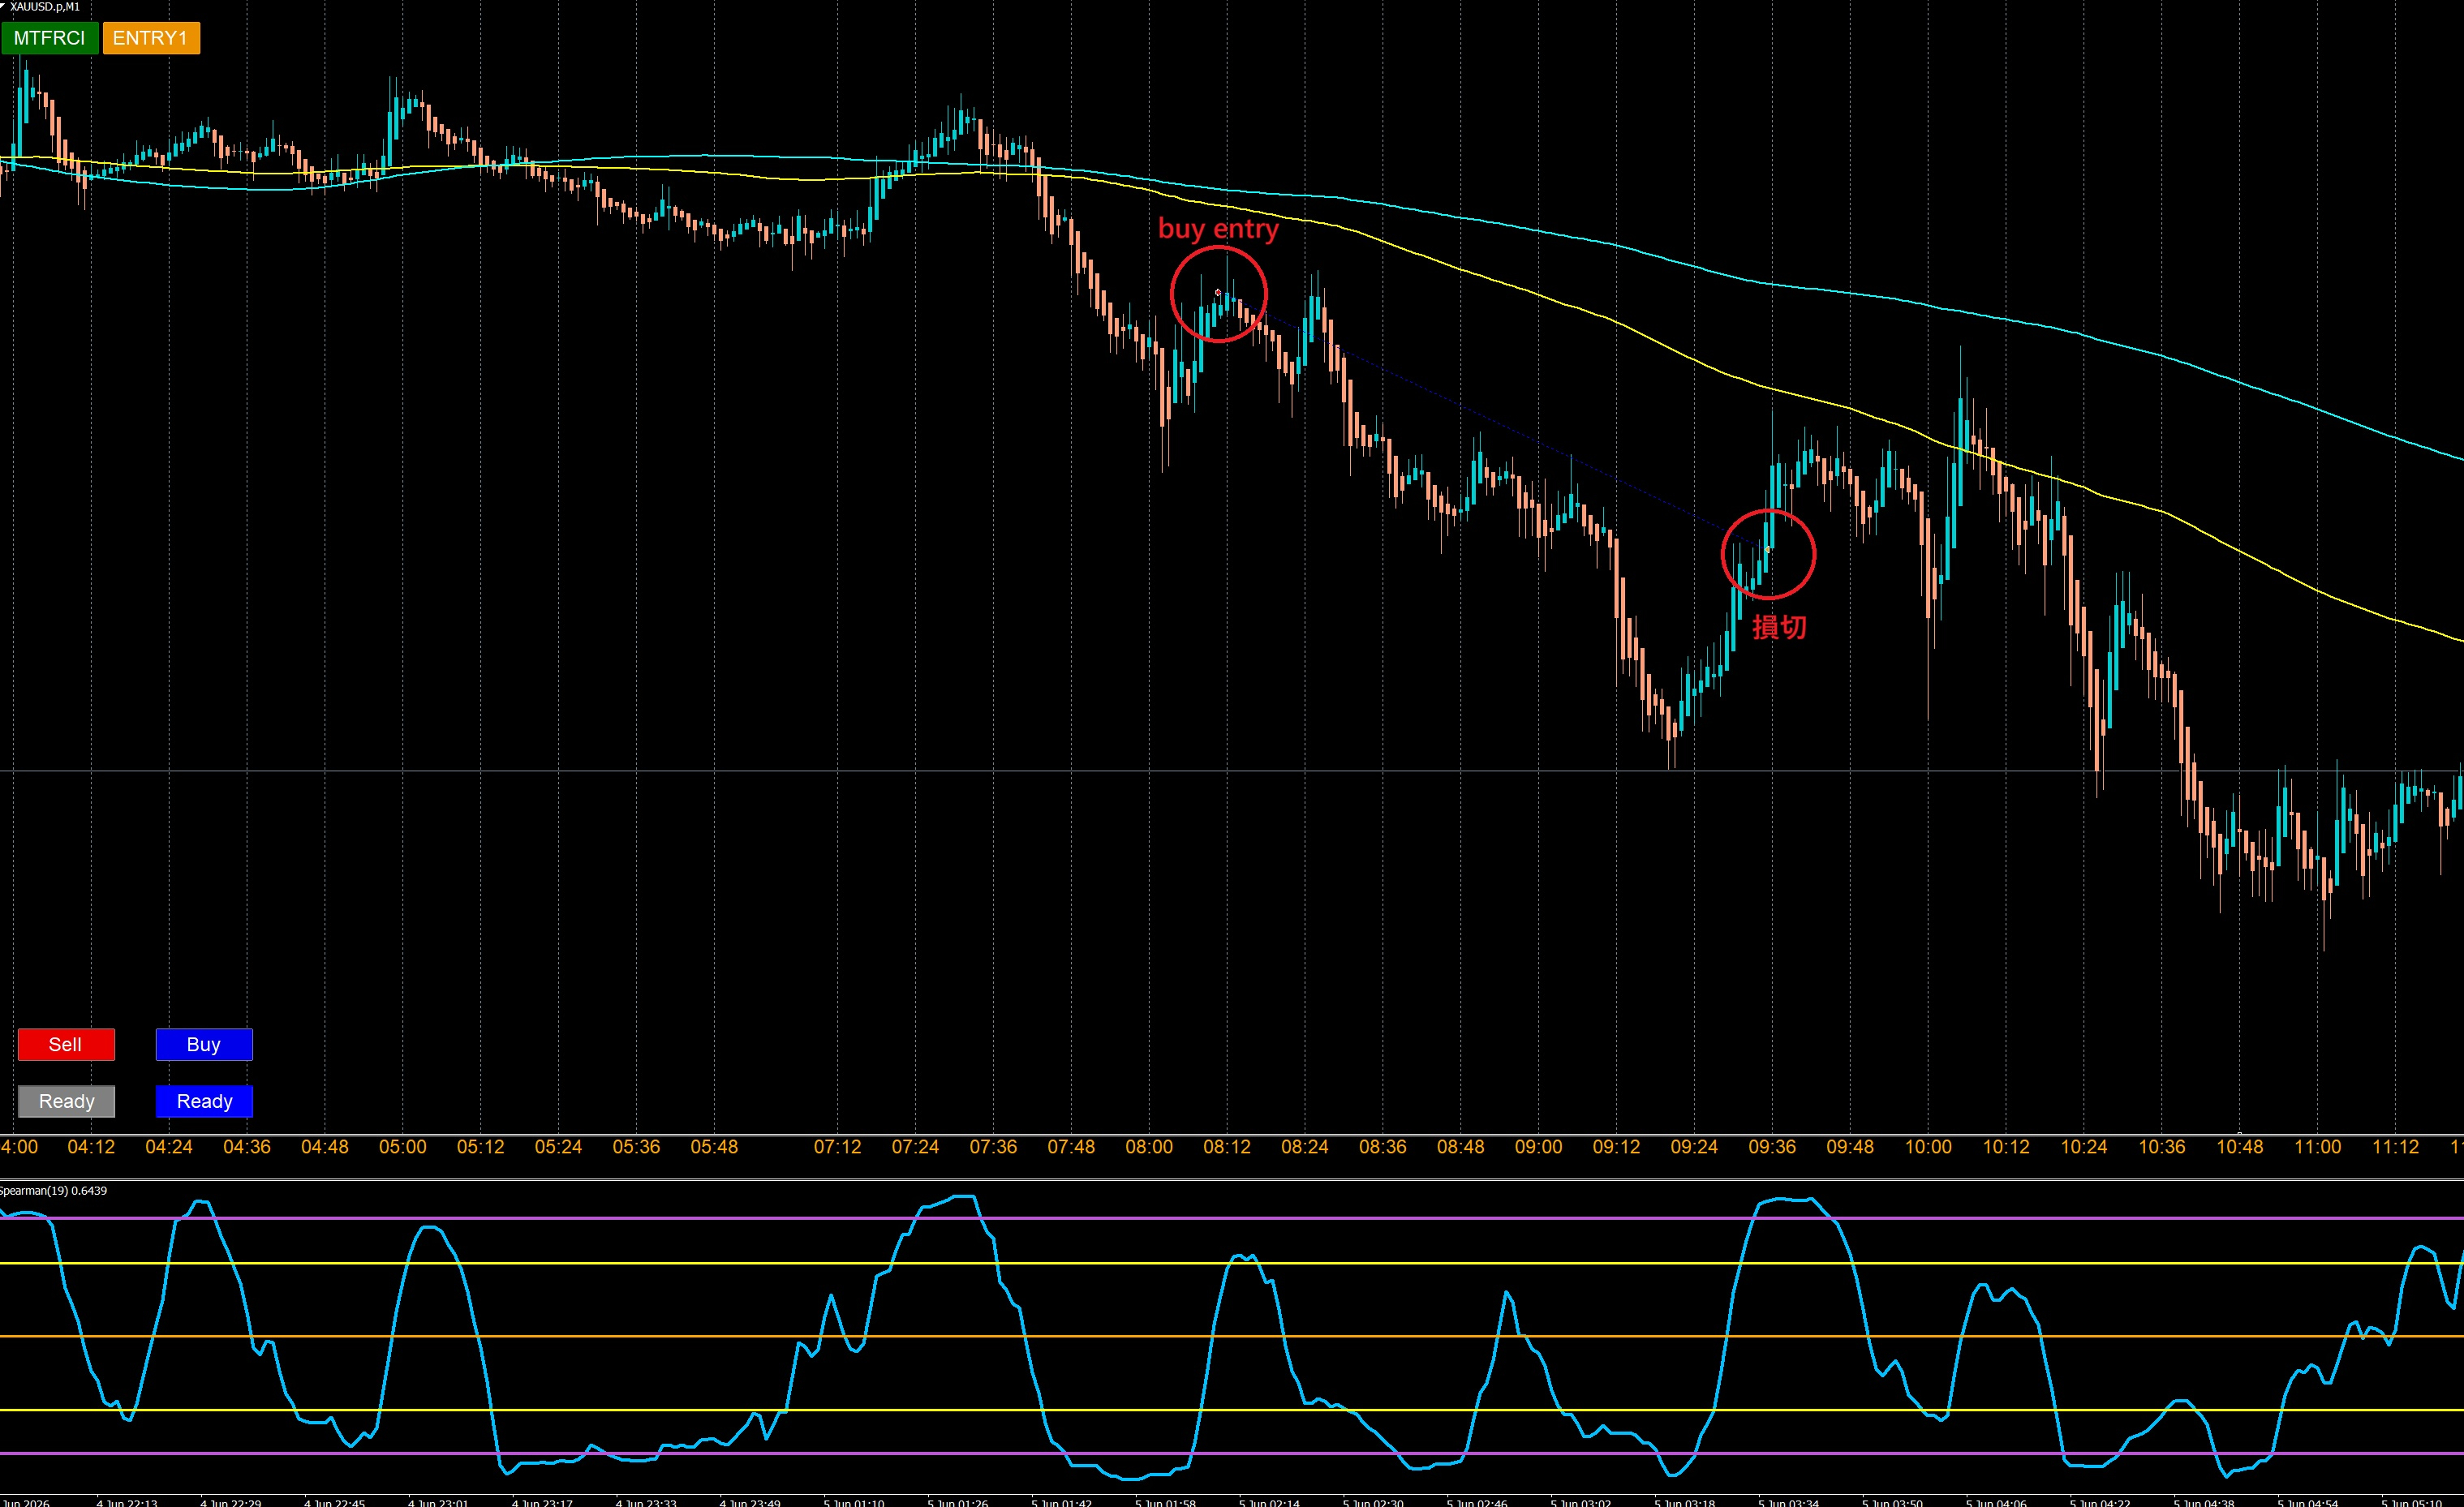Click the 09:48 time axis label
The width and height of the screenshot is (2464, 1507).
point(1850,1147)
